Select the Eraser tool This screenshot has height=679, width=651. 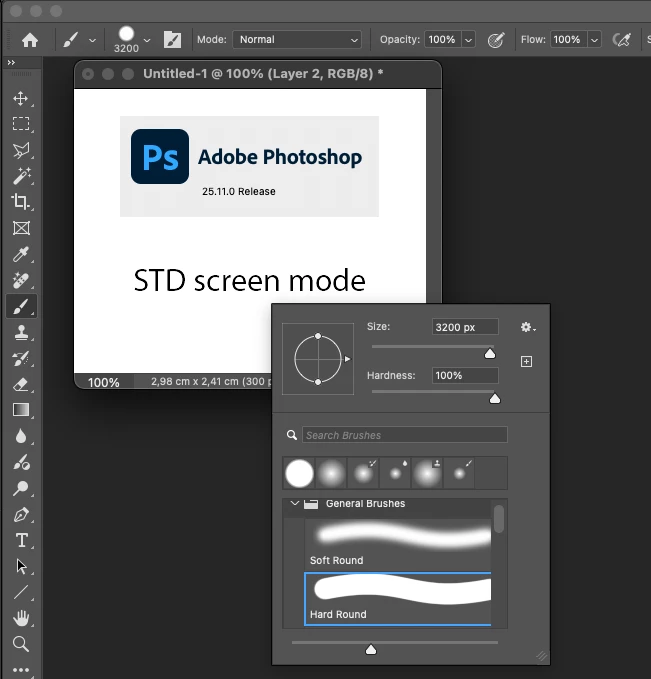[21, 384]
